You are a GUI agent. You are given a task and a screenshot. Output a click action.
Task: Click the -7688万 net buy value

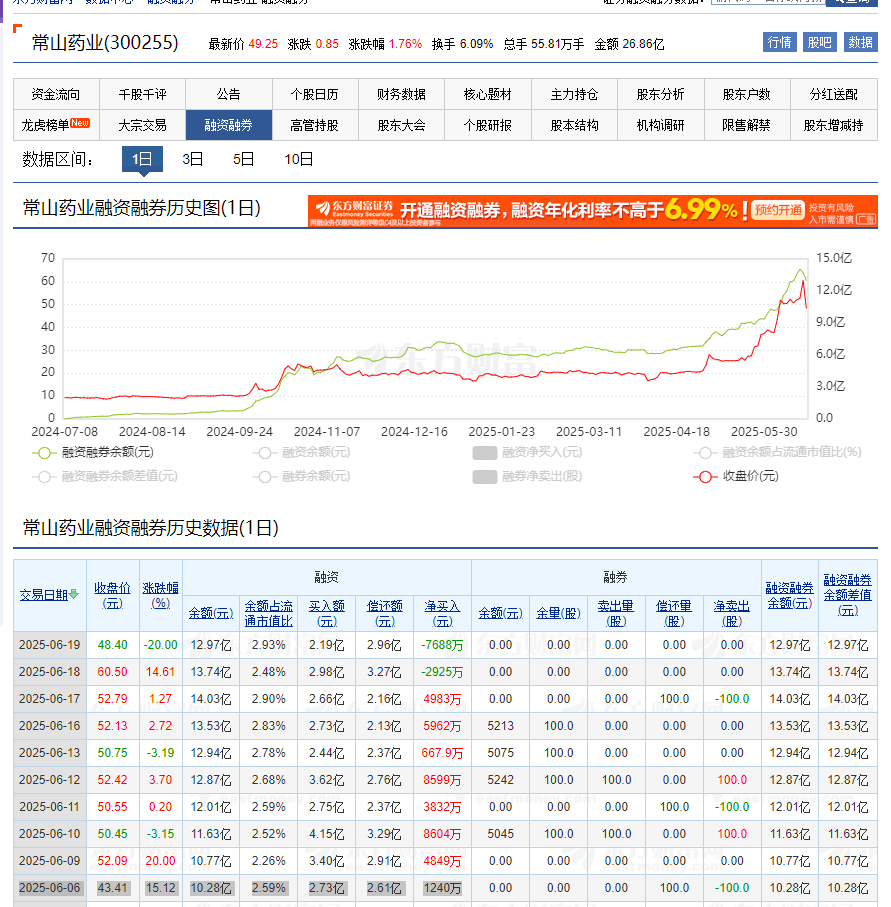point(442,645)
